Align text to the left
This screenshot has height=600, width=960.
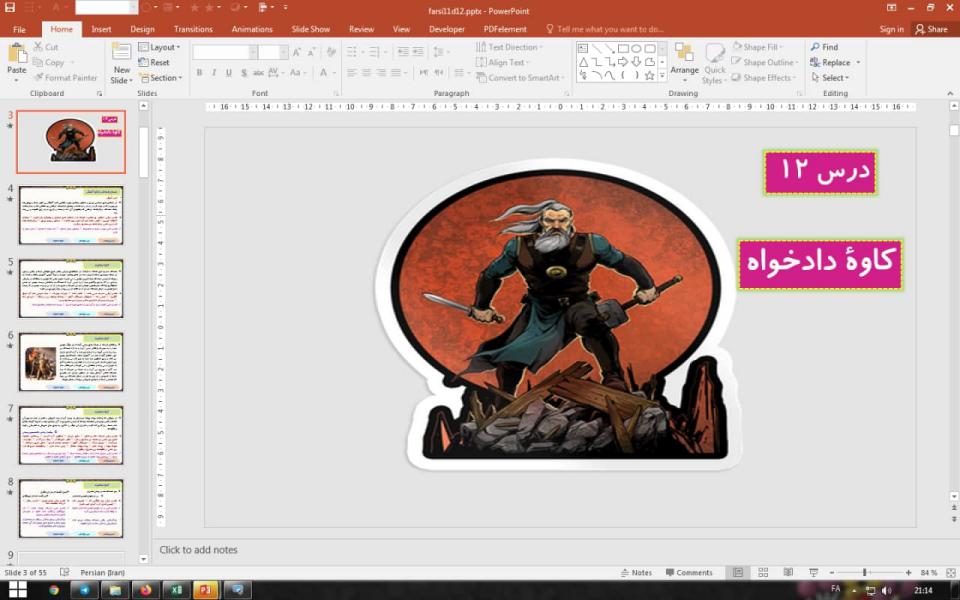point(352,73)
